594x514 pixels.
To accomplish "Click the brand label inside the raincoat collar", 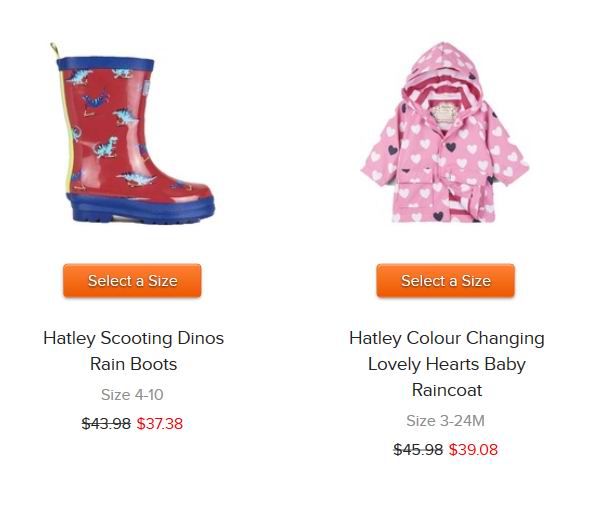I will [x=446, y=114].
